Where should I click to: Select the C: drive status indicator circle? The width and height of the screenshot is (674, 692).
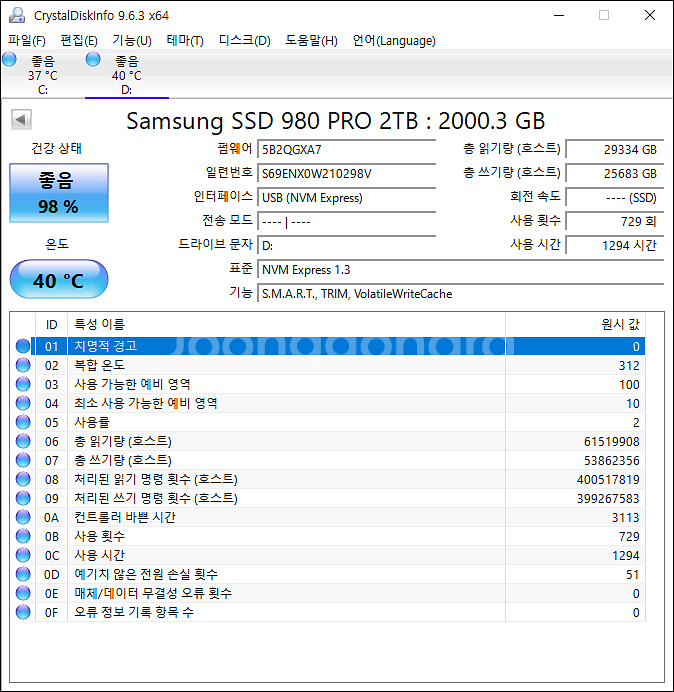(9, 59)
